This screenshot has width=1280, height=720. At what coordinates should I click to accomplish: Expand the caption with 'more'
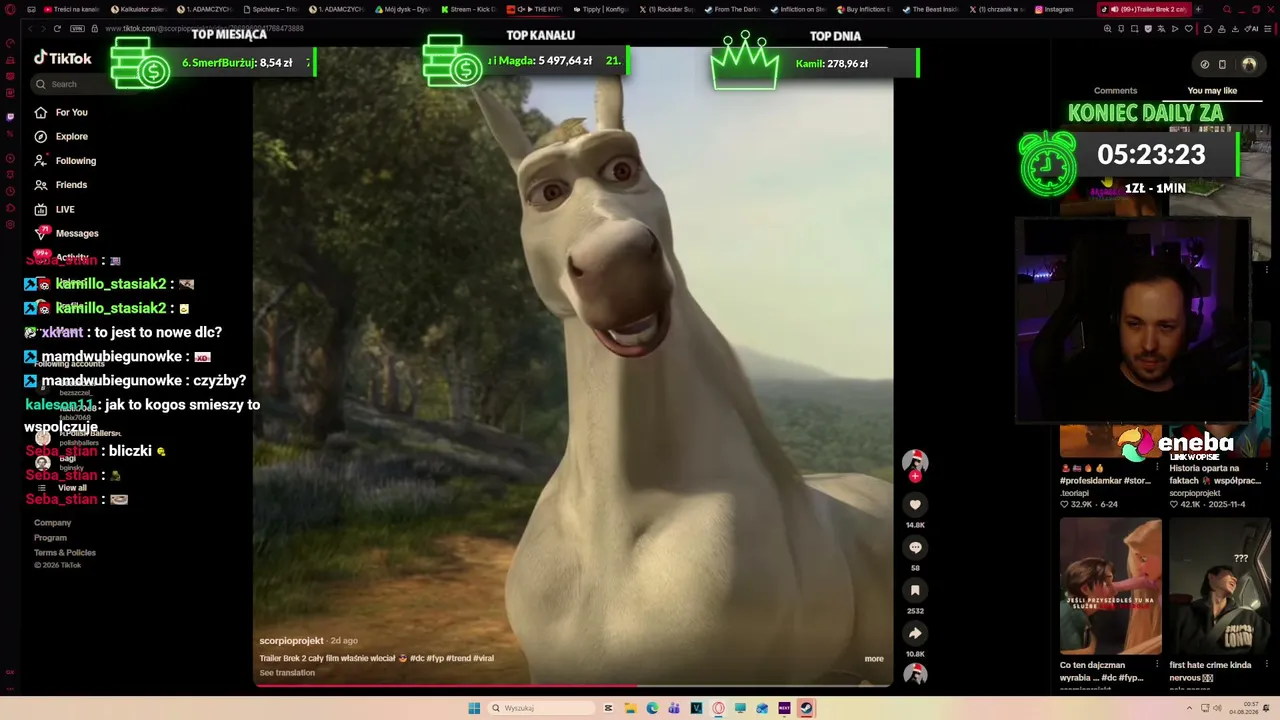(874, 659)
